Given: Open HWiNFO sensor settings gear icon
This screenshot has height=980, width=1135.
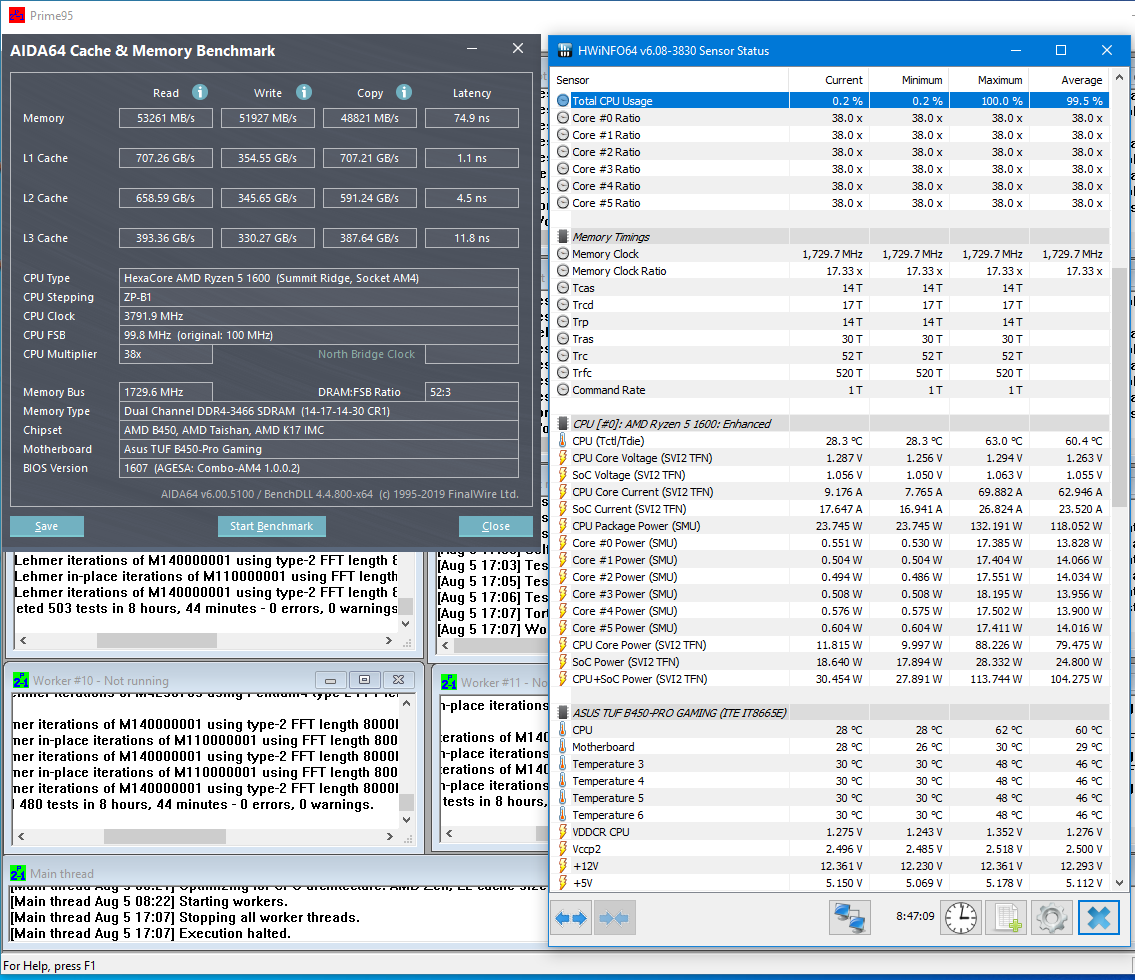Looking at the screenshot, I should pos(1052,918).
